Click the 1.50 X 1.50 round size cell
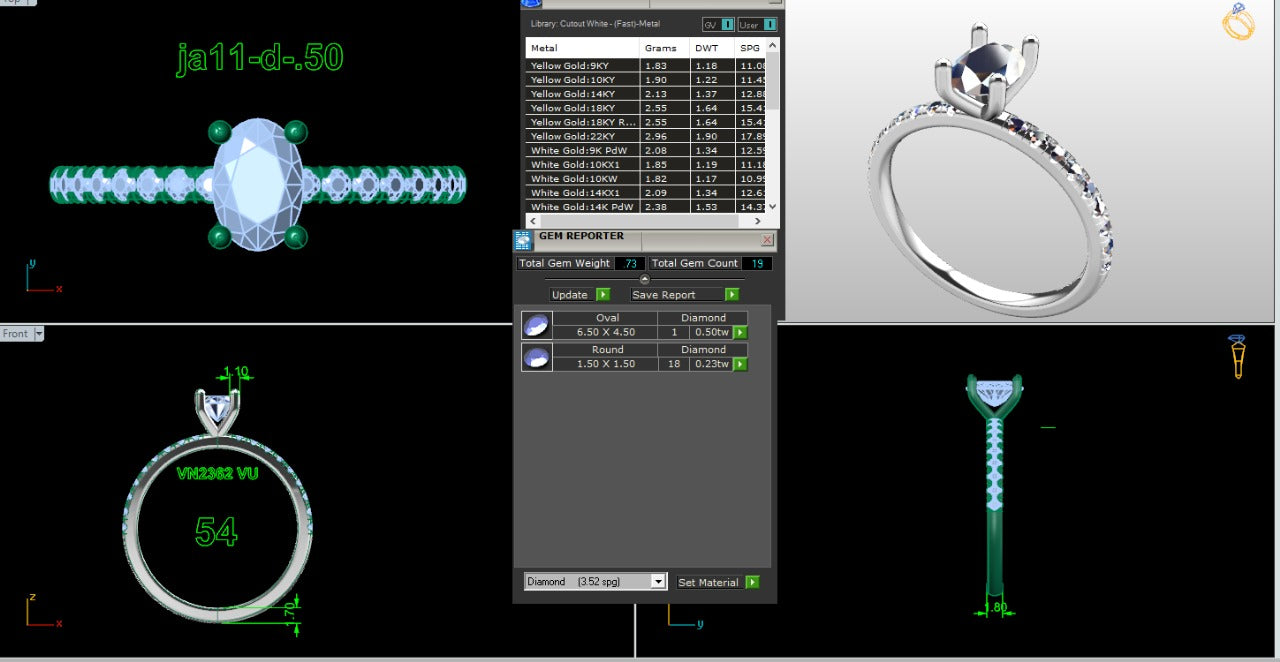The image size is (1280, 662). 605,364
